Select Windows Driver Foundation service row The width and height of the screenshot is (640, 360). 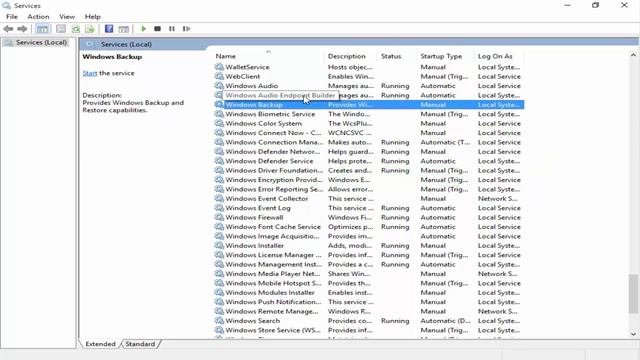coord(369,170)
